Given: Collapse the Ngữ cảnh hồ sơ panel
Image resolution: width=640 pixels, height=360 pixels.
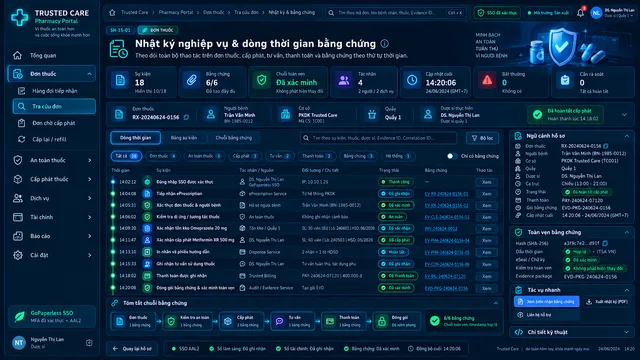Looking at the screenshot, I should tap(627, 136).
